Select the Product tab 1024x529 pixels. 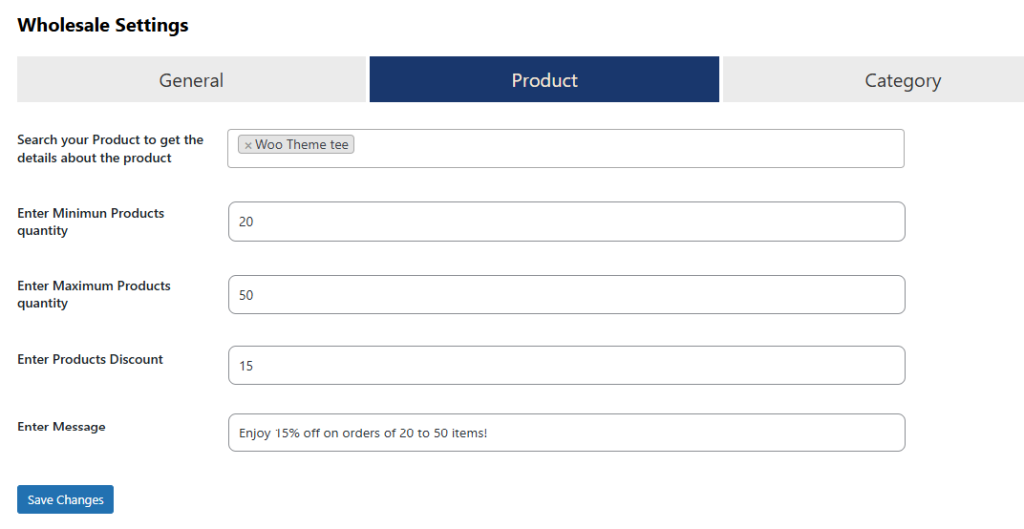pyautogui.click(x=544, y=80)
